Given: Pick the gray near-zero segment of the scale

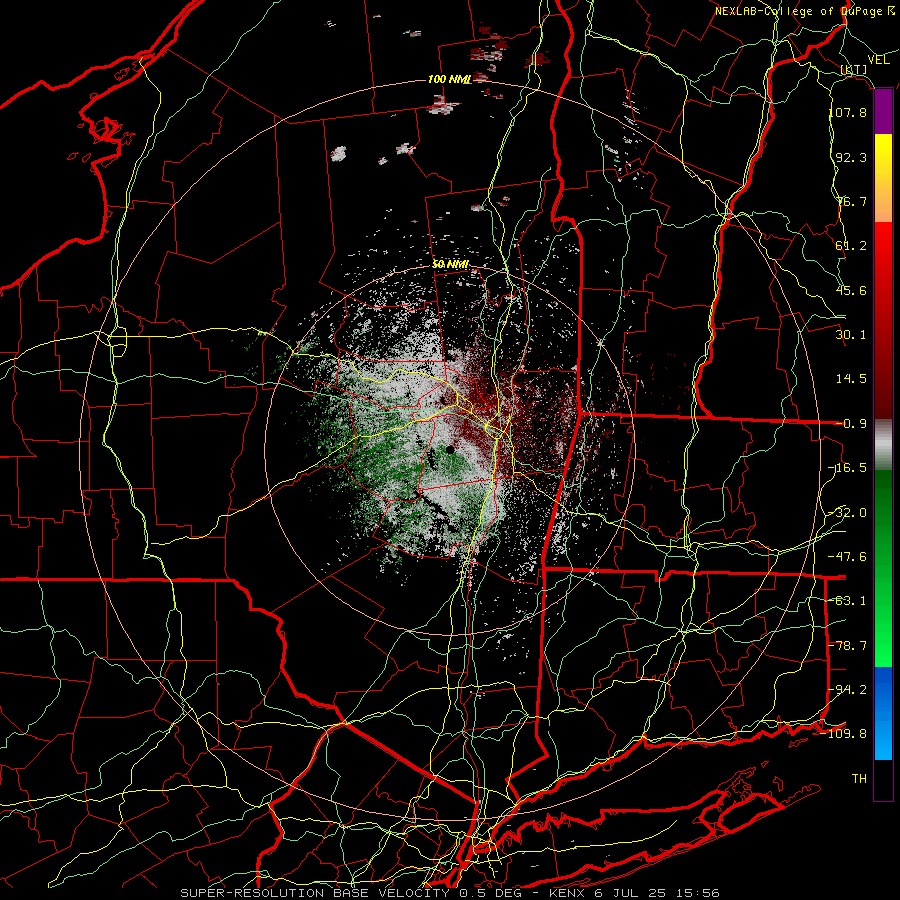Looking at the screenshot, I should 883,445.
